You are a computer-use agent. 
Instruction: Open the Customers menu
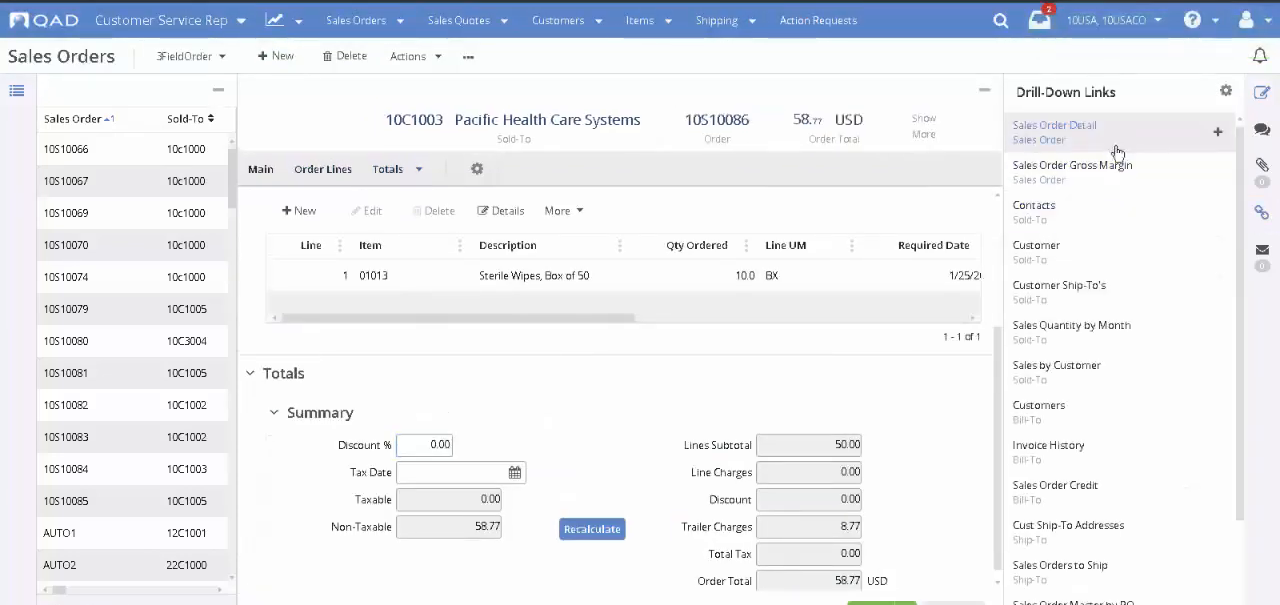(x=567, y=20)
